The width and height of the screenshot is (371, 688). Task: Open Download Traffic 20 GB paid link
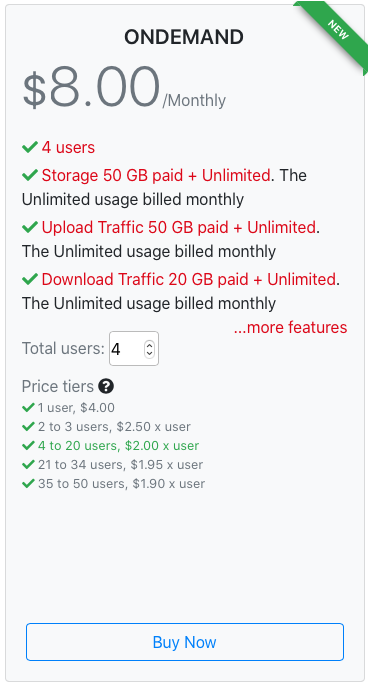[x=189, y=279]
